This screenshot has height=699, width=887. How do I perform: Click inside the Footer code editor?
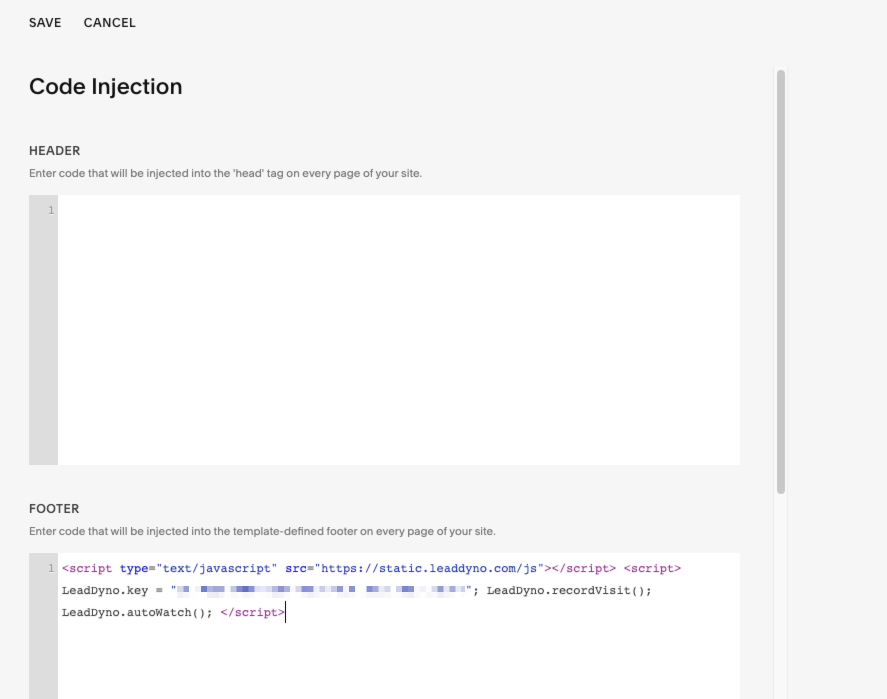398,626
